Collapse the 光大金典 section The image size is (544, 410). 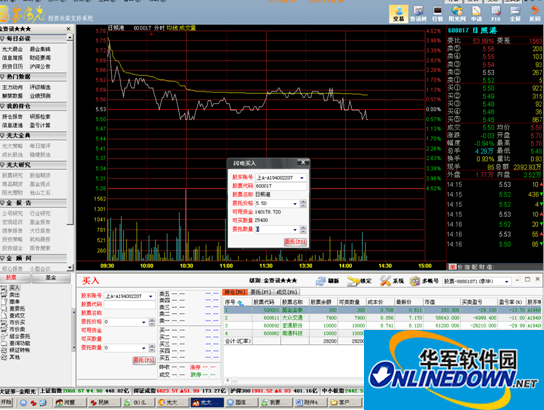3,135
